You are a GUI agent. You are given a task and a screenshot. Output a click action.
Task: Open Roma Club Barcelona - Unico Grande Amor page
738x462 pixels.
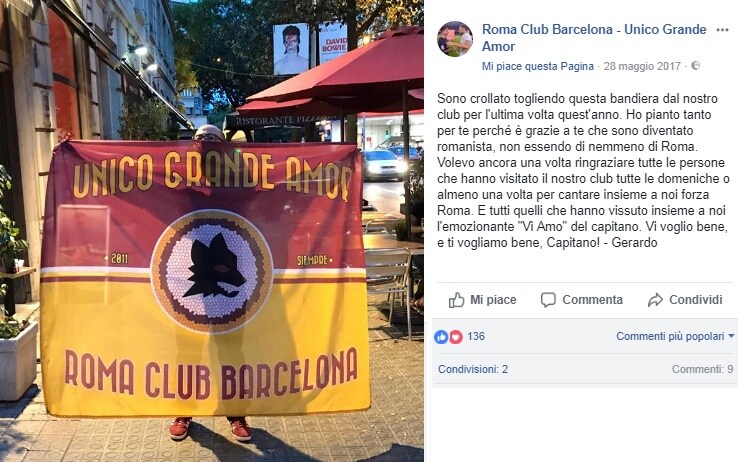594,38
